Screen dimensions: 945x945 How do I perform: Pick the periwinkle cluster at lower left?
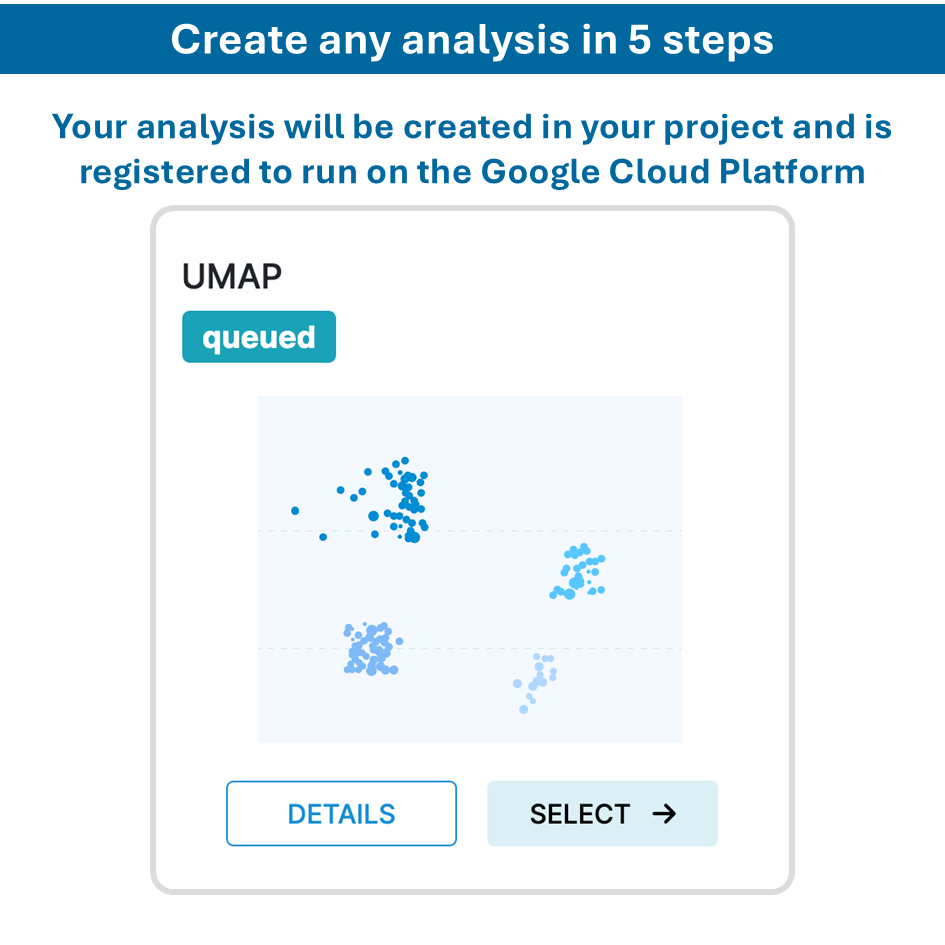370,650
